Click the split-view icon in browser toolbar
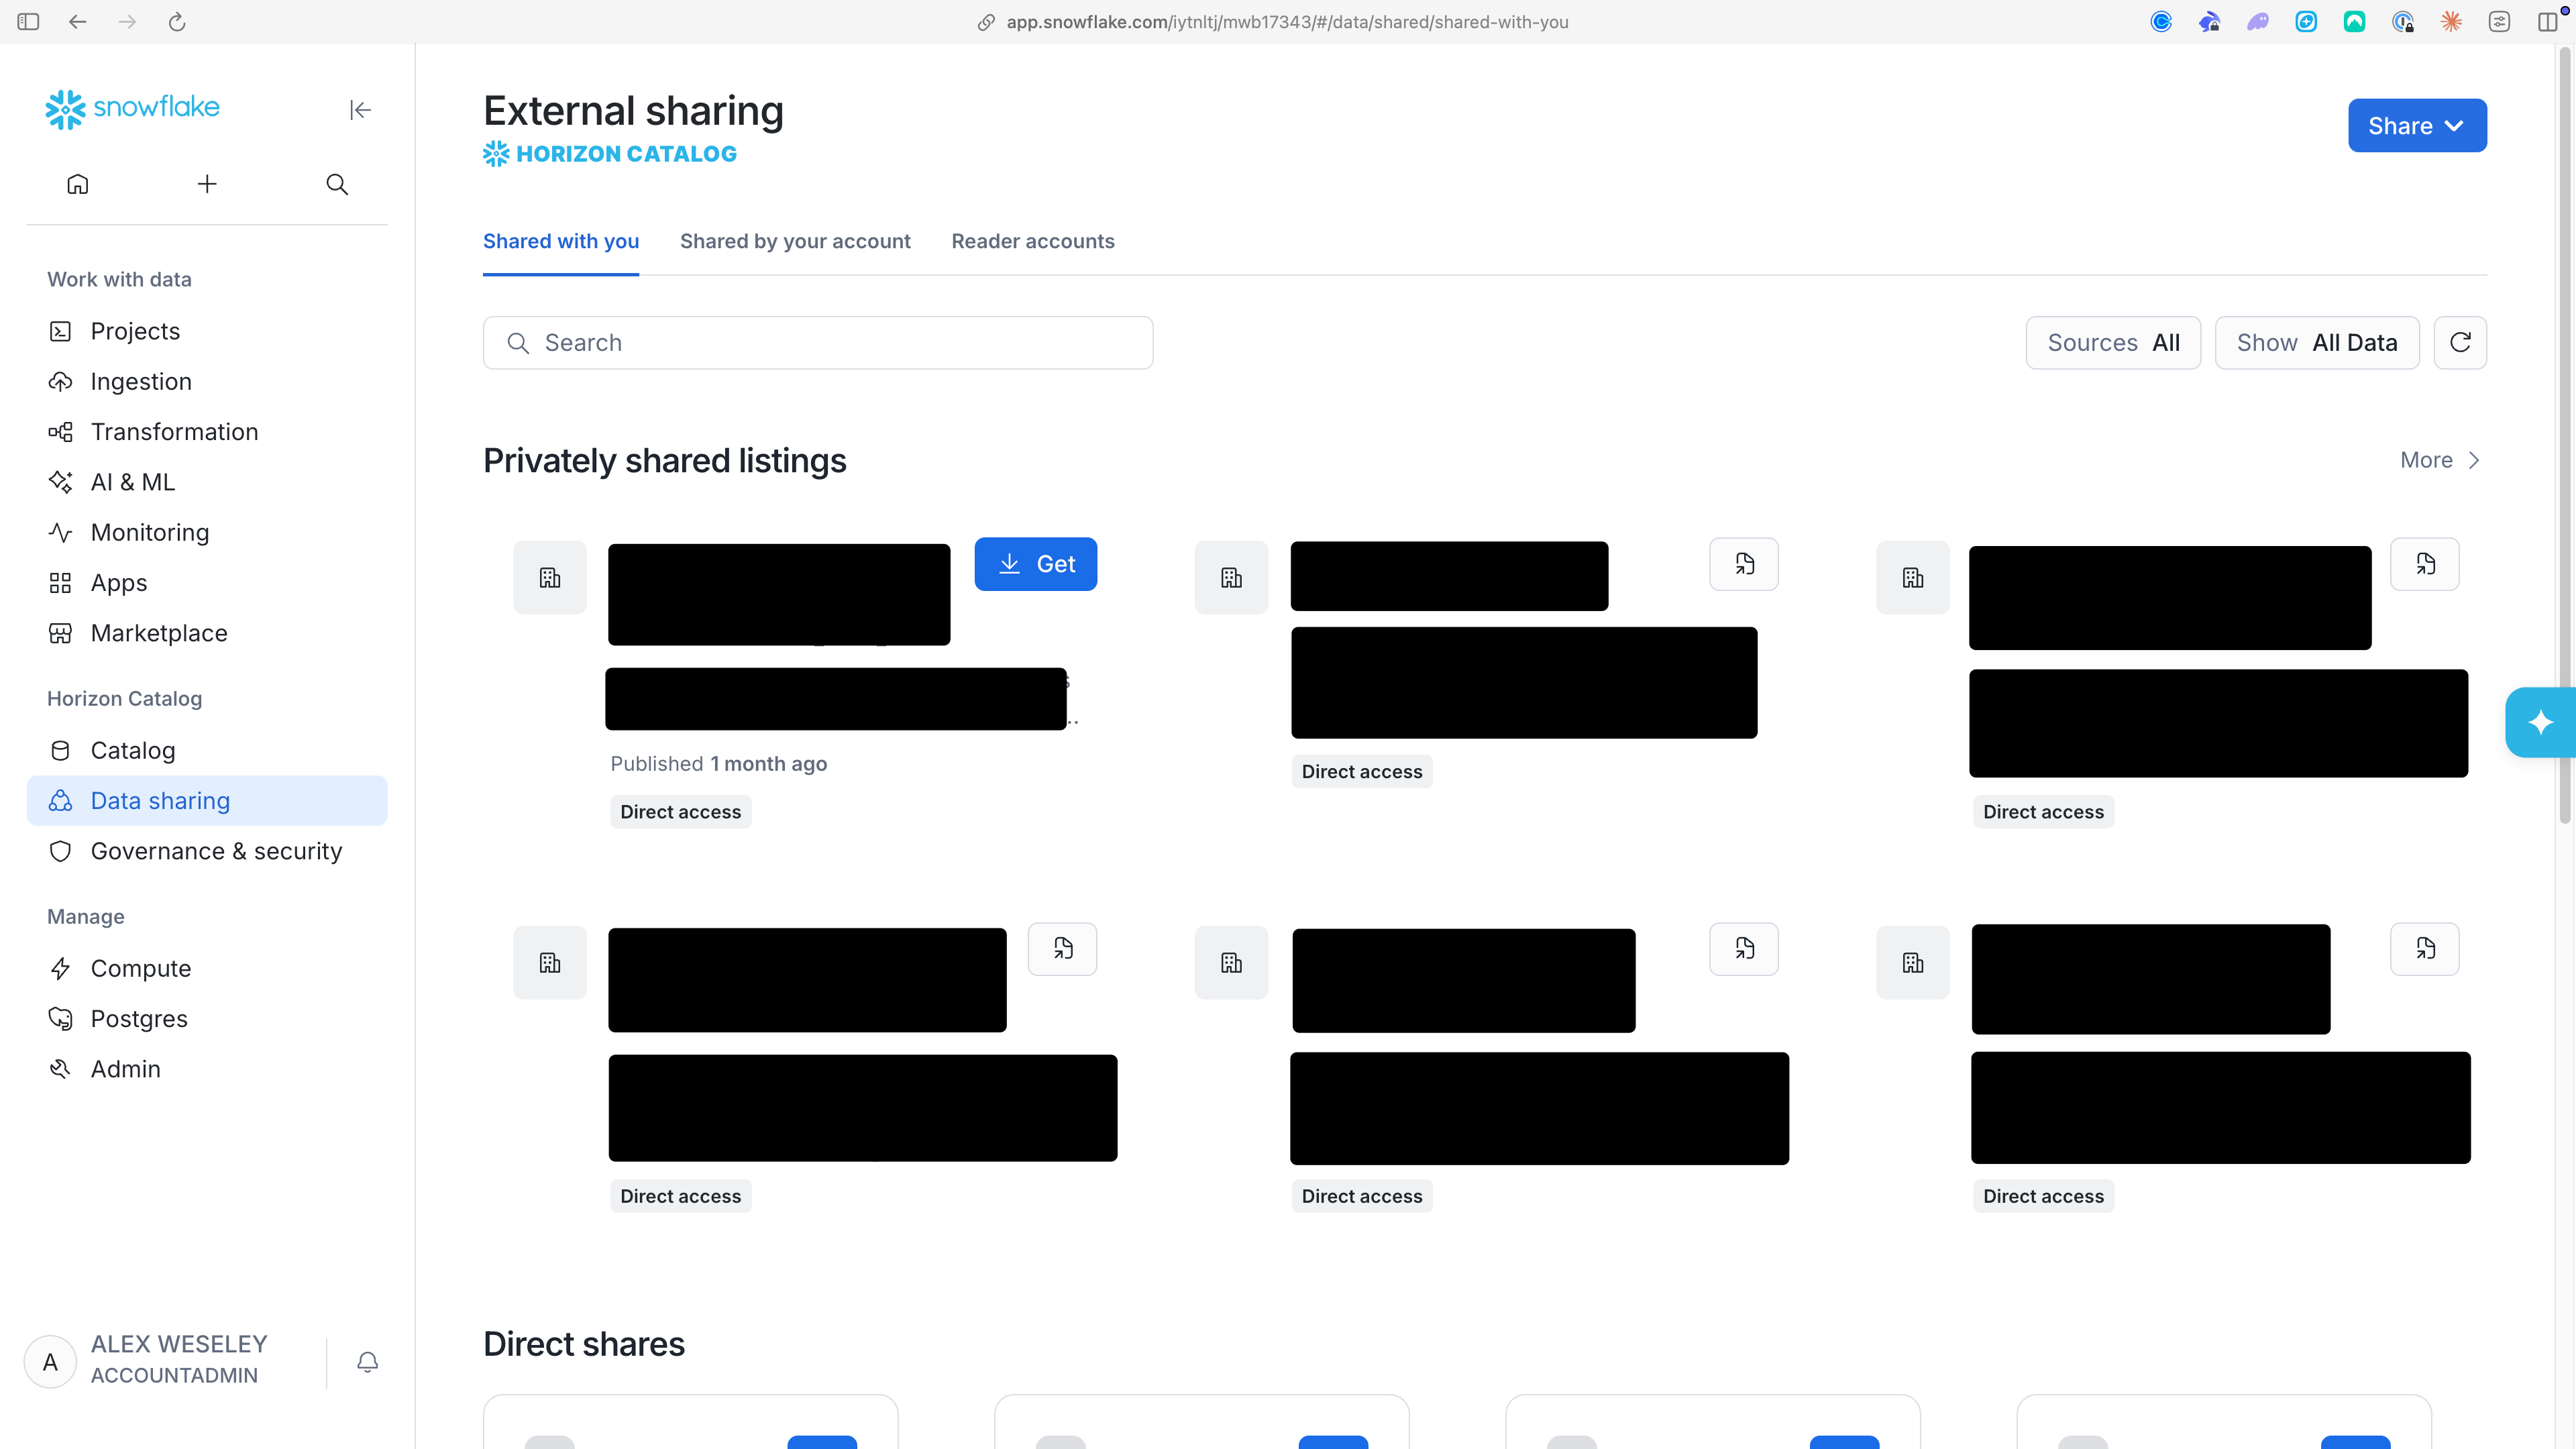 [2547, 22]
